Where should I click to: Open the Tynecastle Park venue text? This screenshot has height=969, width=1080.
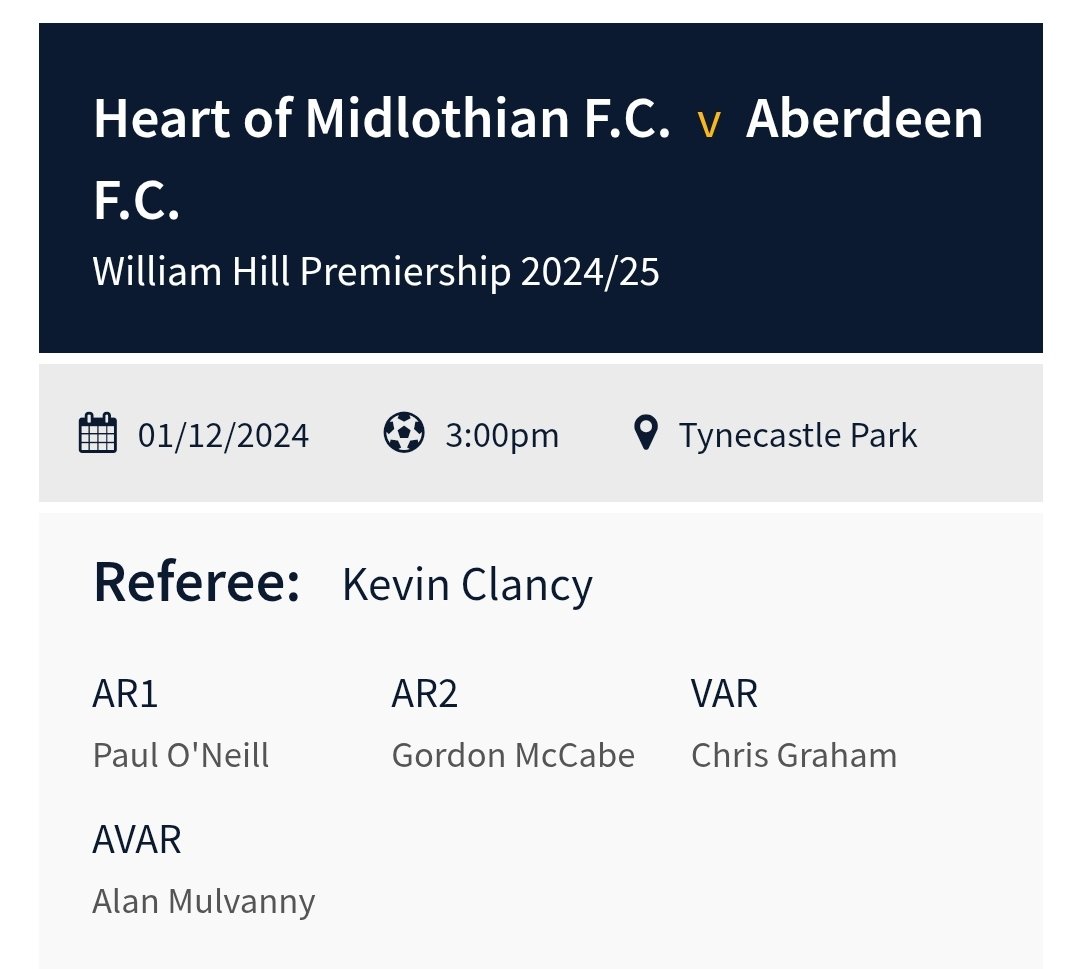coord(798,436)
